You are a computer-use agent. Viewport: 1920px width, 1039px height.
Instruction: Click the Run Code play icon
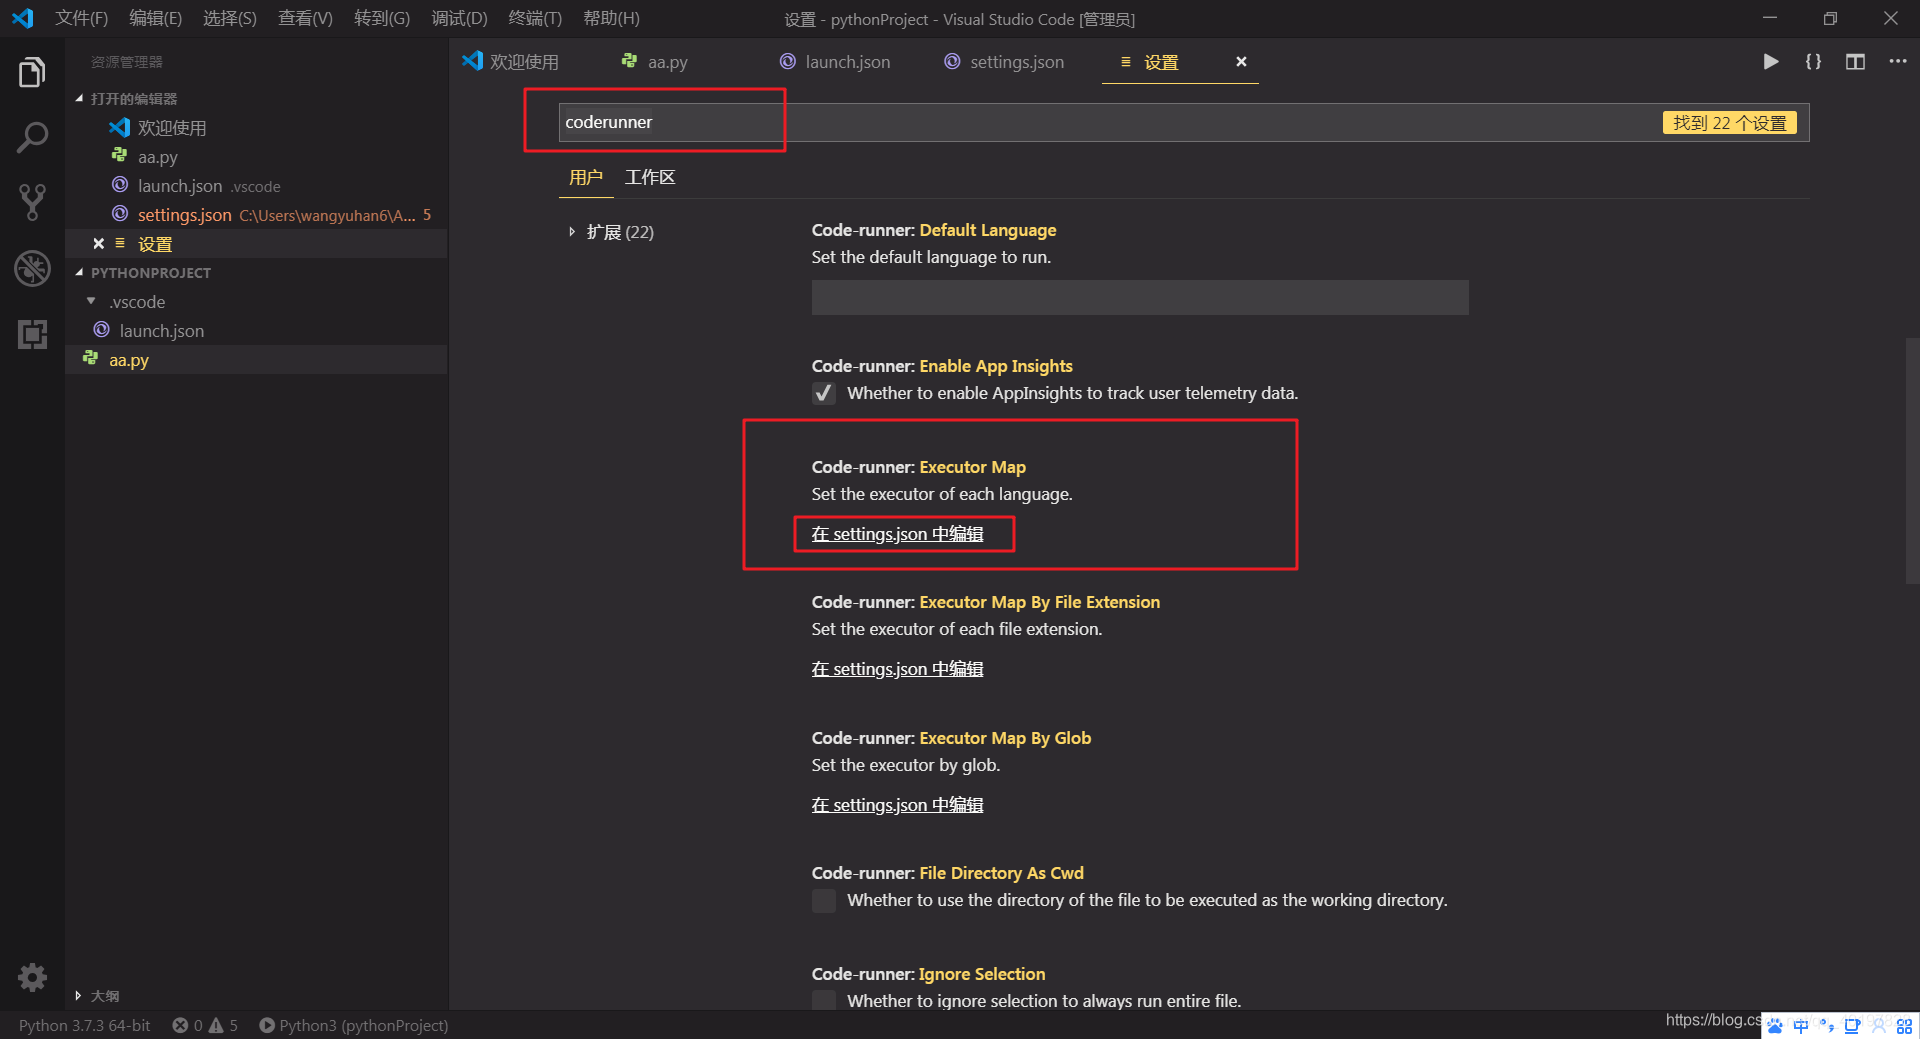(x=1770, y=62)
